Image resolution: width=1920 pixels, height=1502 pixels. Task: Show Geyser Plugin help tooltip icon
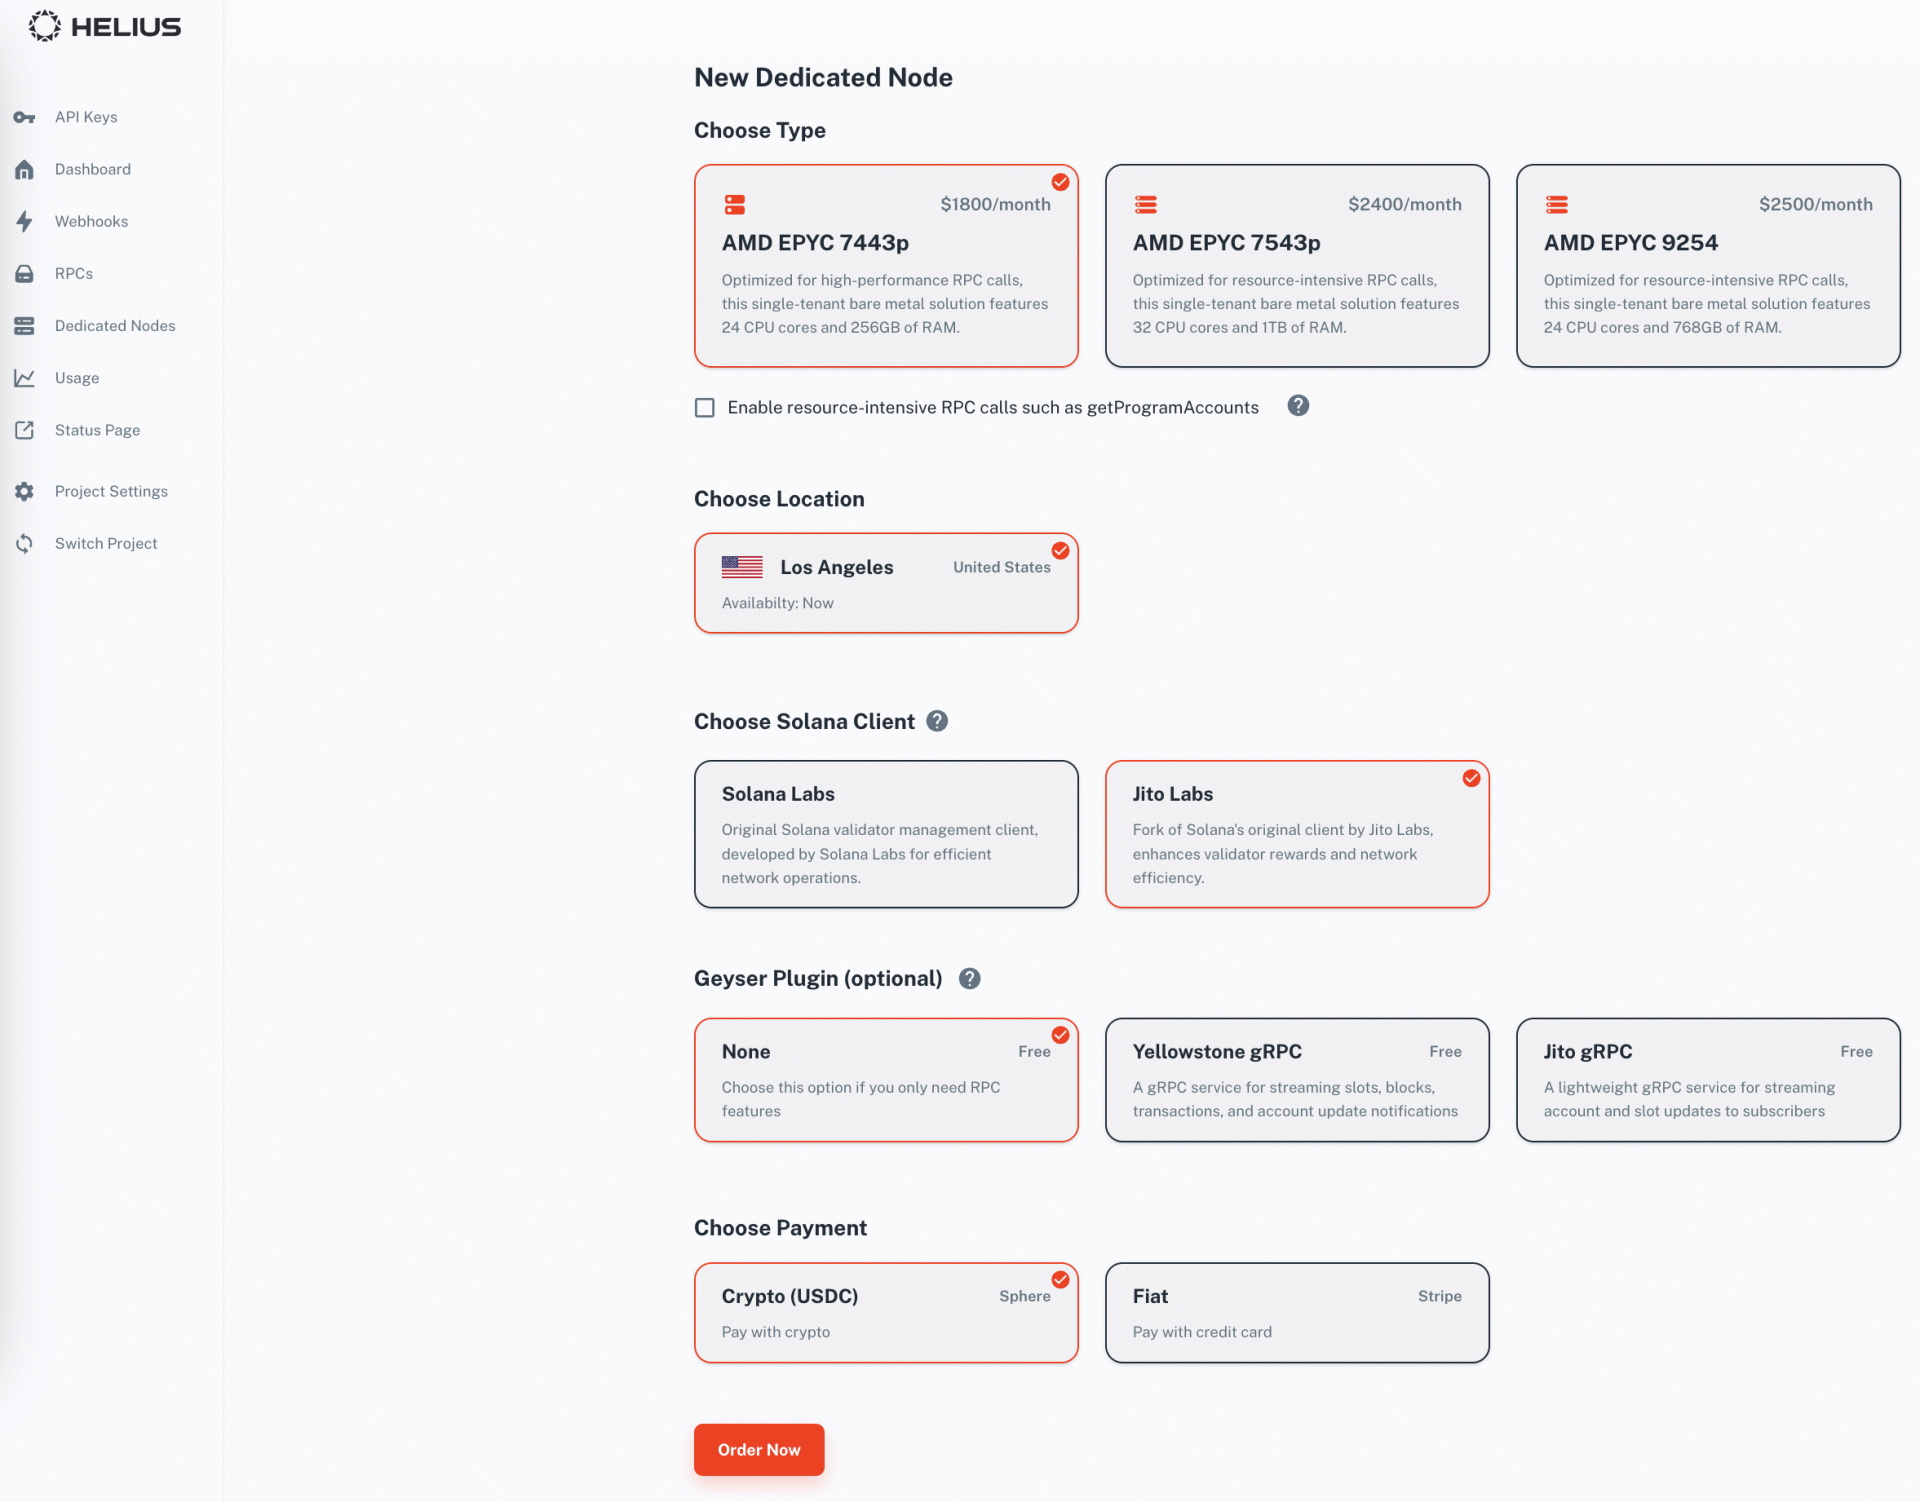point(969,978)
